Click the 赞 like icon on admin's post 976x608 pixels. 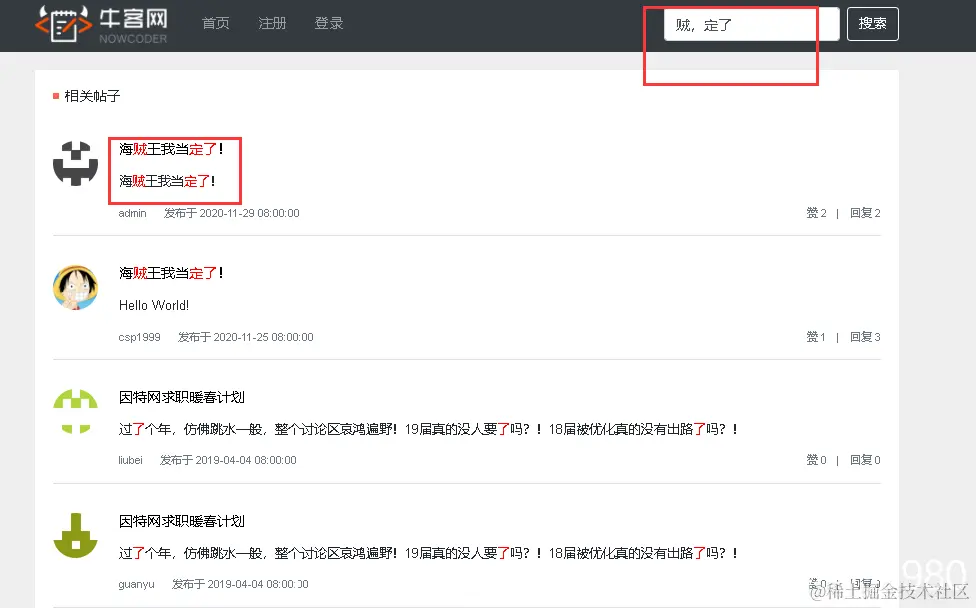(x=812, y=212)
